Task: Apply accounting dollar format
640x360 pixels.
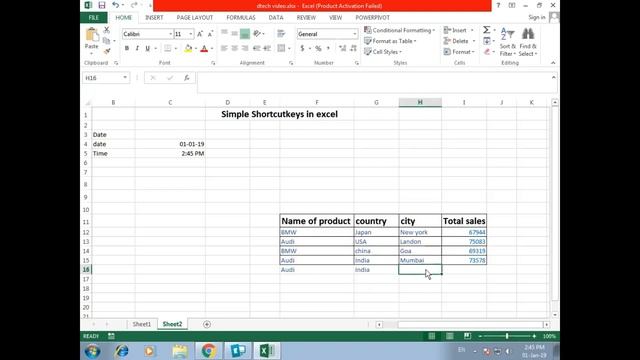Action: [x=302, y=48]
